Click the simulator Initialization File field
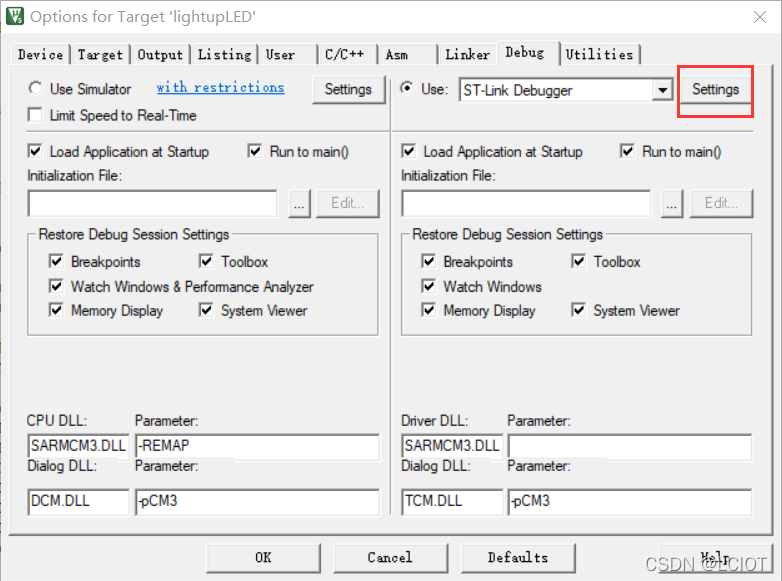The height and width of the screenshot is (581, 782). click(x=153, y=203)
